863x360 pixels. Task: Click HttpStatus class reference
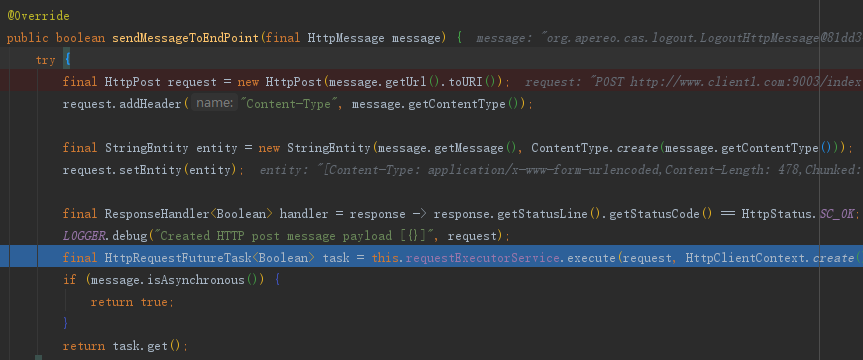click(x=777, y=214)
